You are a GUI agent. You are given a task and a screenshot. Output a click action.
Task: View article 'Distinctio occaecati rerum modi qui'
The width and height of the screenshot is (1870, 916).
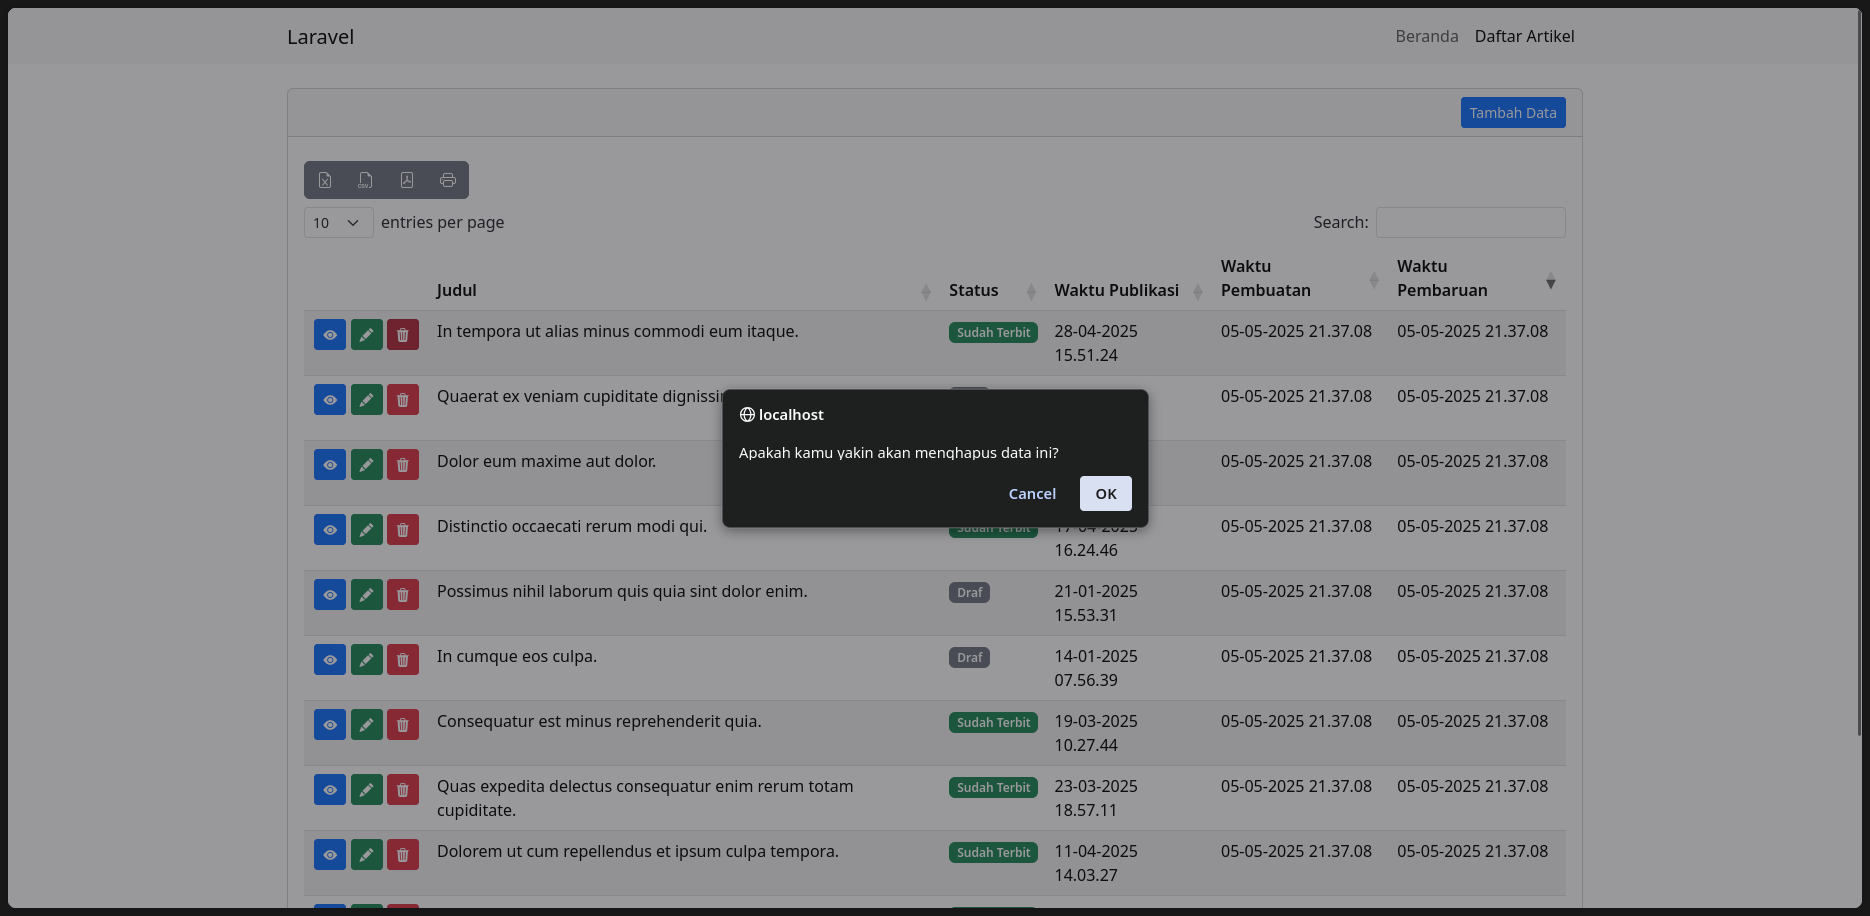pyautogui.click(x=330, y=530)
